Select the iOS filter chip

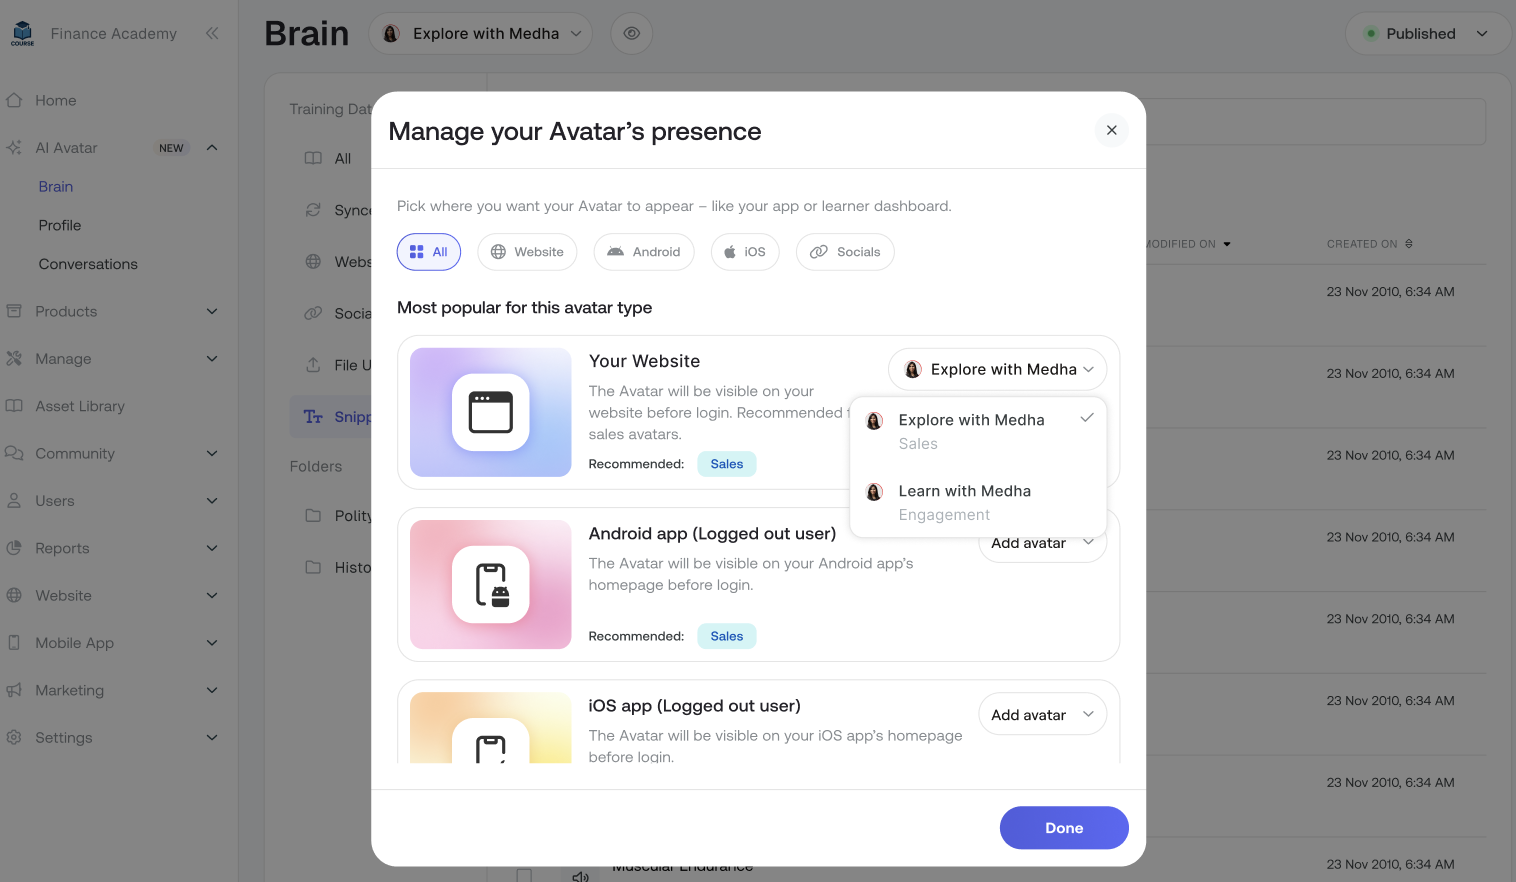click(x=745, y=252)
